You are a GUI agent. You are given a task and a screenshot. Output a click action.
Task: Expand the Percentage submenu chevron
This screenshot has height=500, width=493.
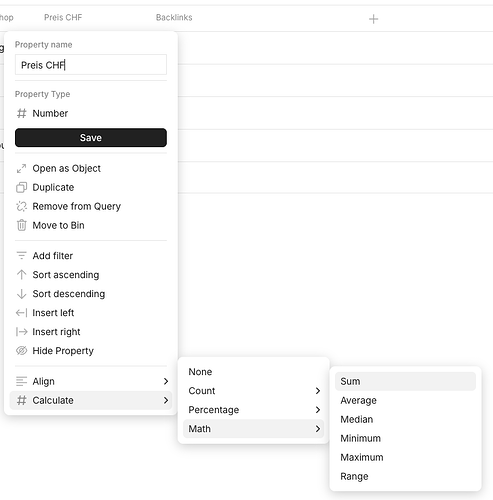(x=318, y=410)
